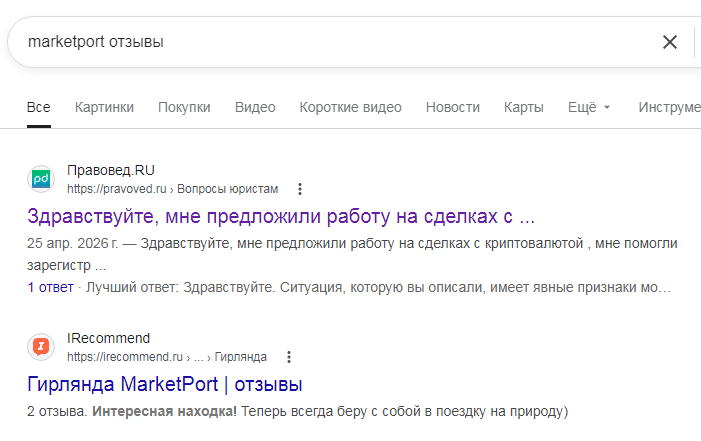Image resolution: width=701 pixels, height=441 pixels.
Task: Switch to the 'Новости' tab
Action: point(452,107)
